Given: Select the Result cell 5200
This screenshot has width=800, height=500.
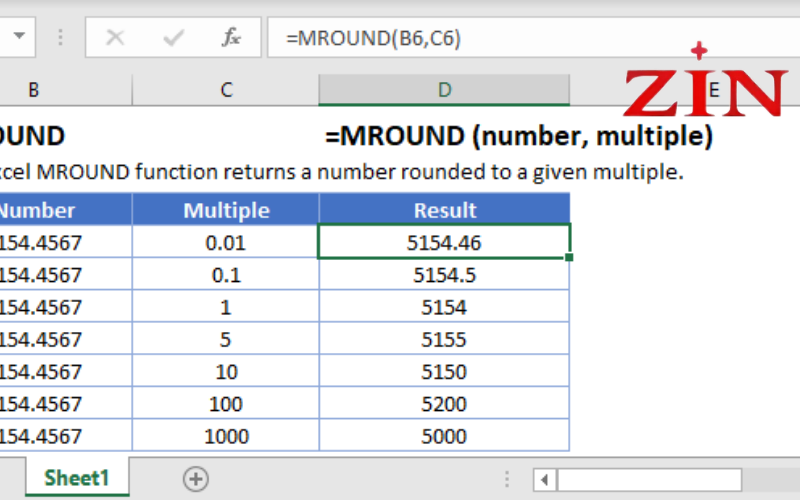Looking at the screenshot, I should 444,404.
